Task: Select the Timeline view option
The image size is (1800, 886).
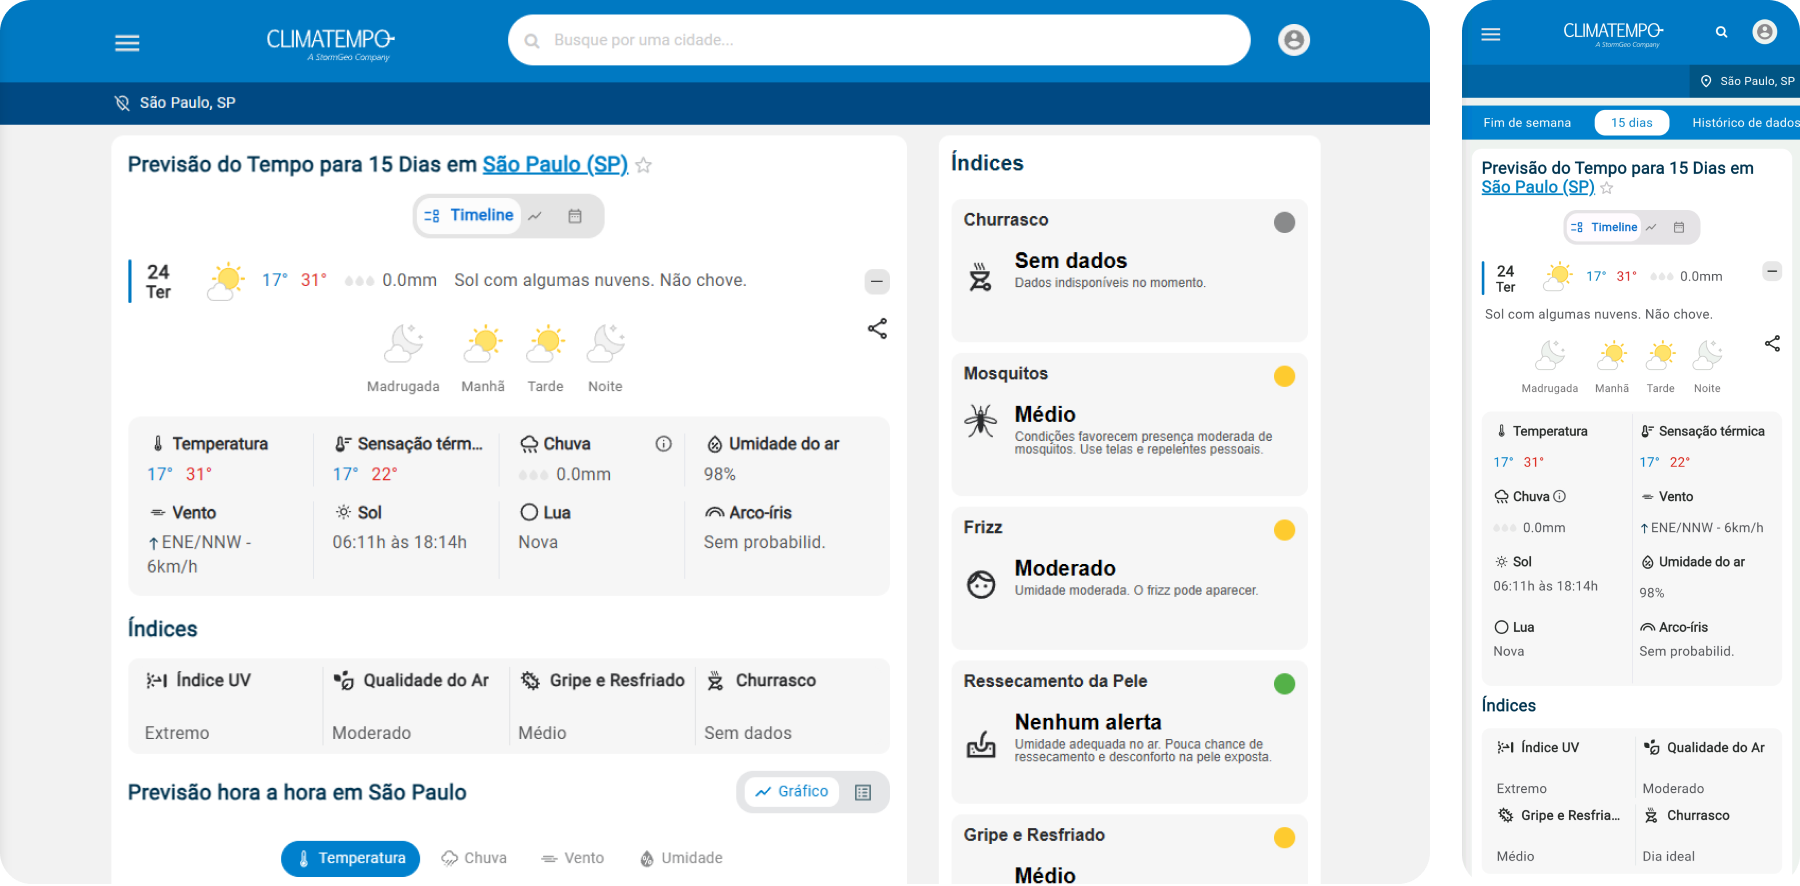Action: pos(468,215)
